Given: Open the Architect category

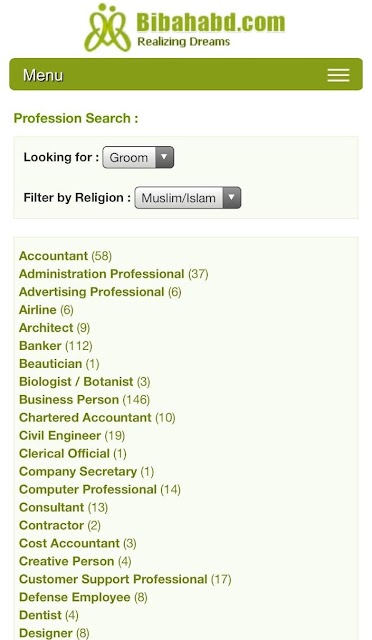Looking at the screenshot, I should click(46, 328).
